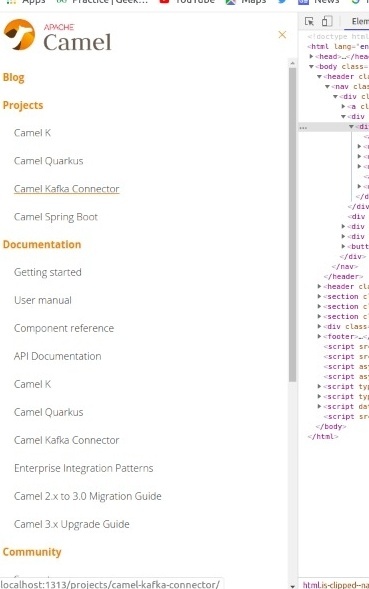Viewport: 369px width, 589px height.
Task: Go to Camel K under Projects
Action: click(x=32, y=133)
